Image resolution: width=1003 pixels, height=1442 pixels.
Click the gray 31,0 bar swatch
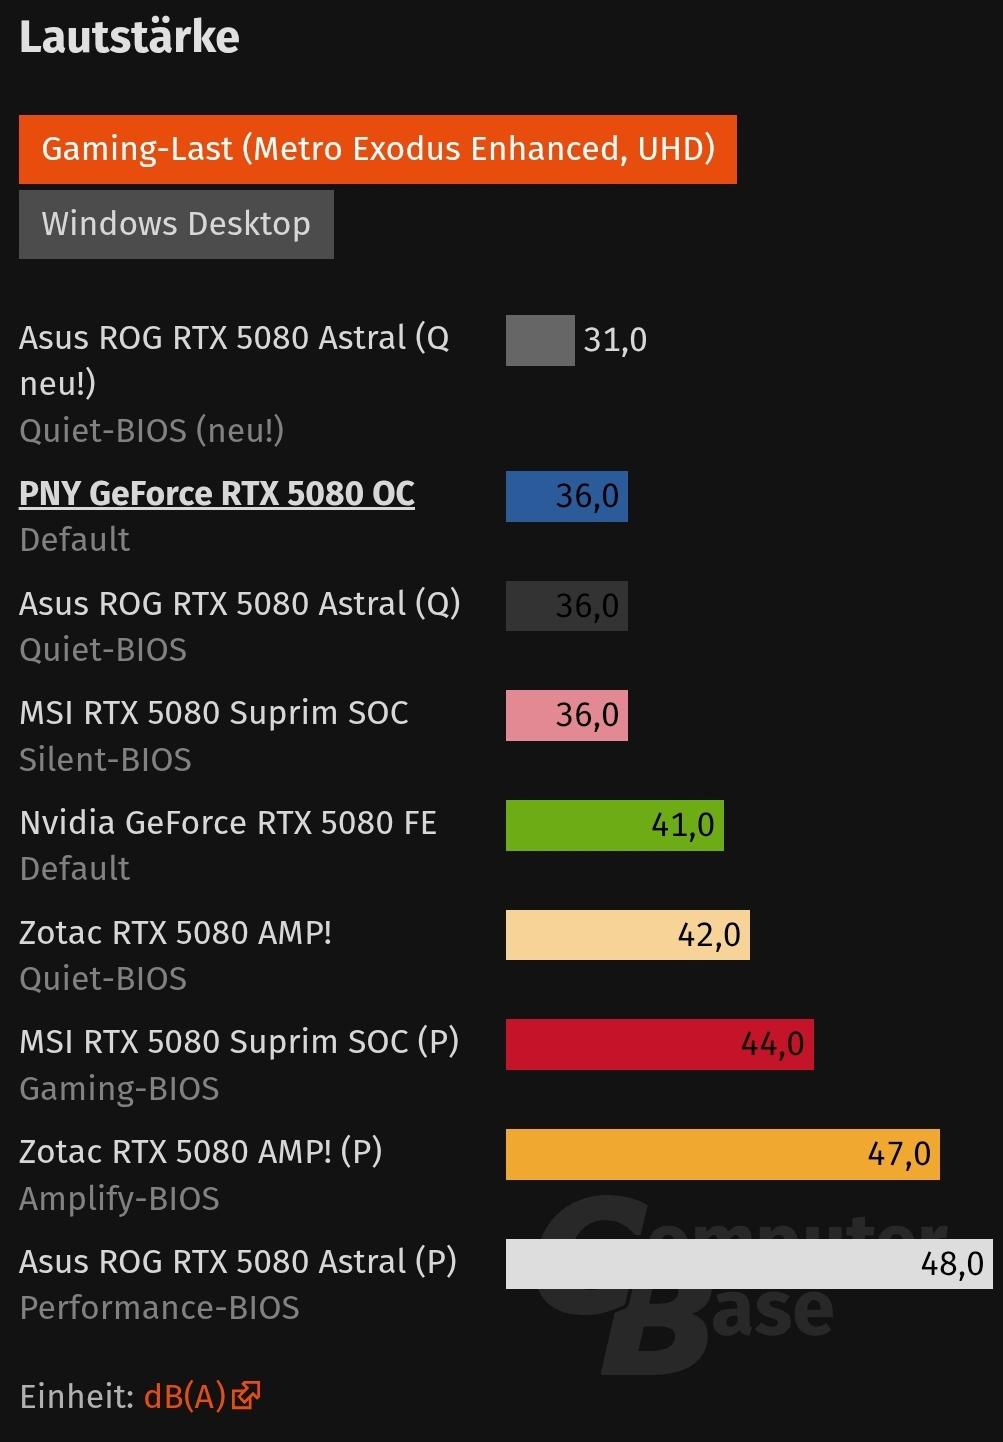pos(540,340)
